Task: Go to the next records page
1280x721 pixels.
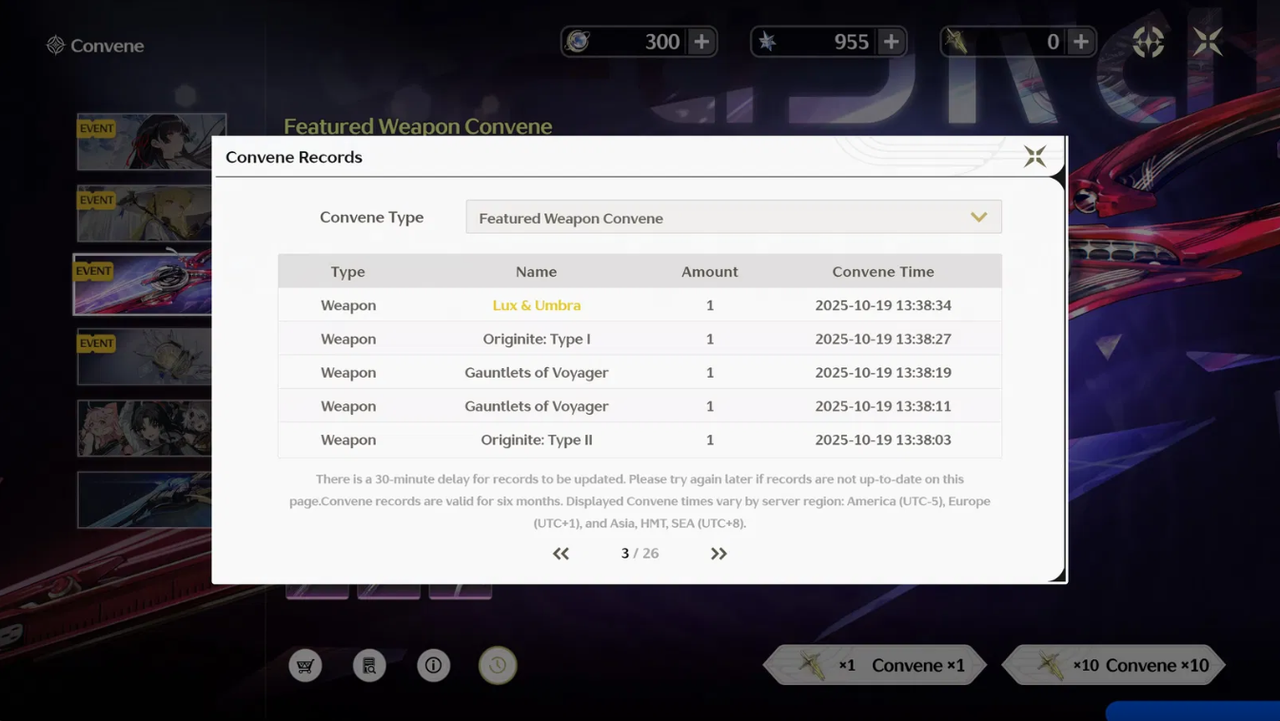Action: [718, 554]
